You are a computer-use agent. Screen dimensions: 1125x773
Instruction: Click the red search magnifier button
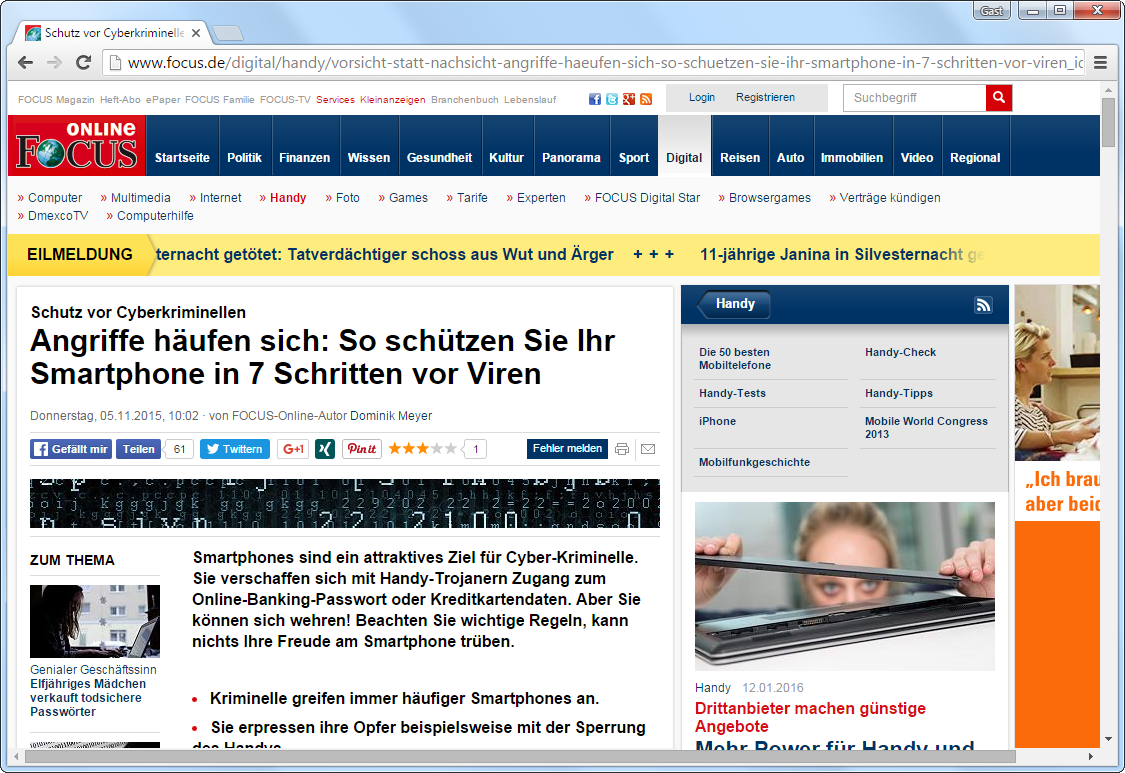pos(998,98)
